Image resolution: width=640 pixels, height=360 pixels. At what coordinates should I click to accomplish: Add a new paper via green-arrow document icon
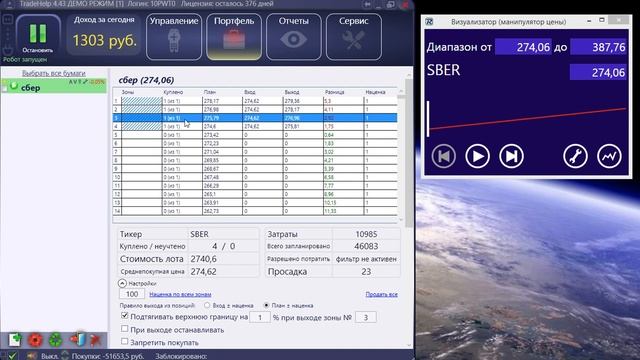point(15,340)
